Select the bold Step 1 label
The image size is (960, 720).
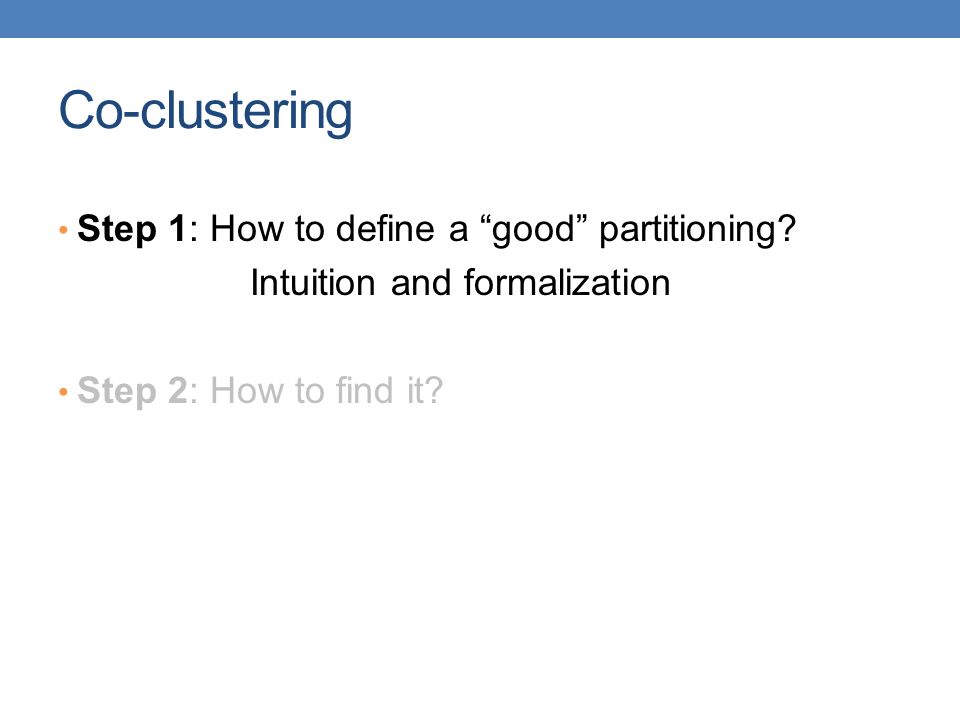132,230
